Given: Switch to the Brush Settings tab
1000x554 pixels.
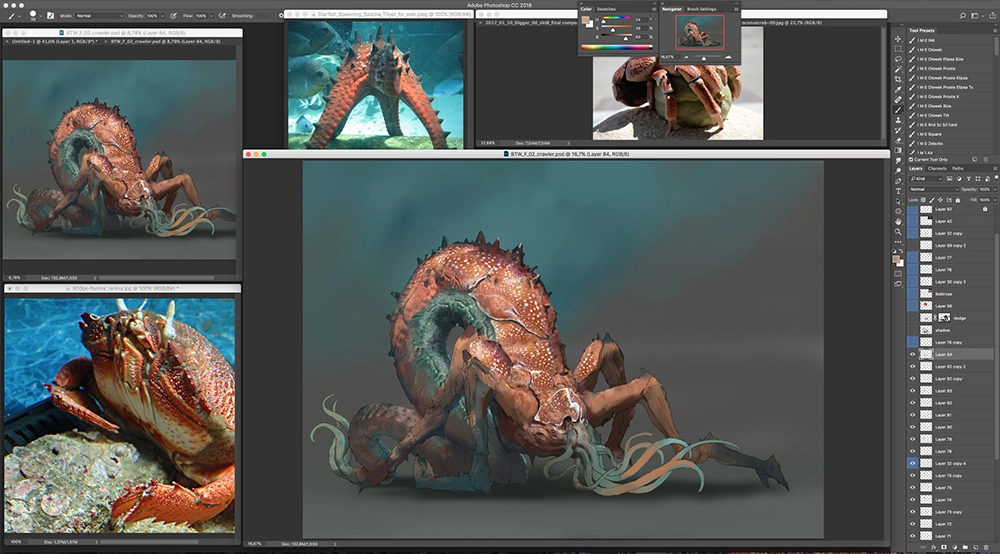Looking at the screenshot, I should (702, 9).
